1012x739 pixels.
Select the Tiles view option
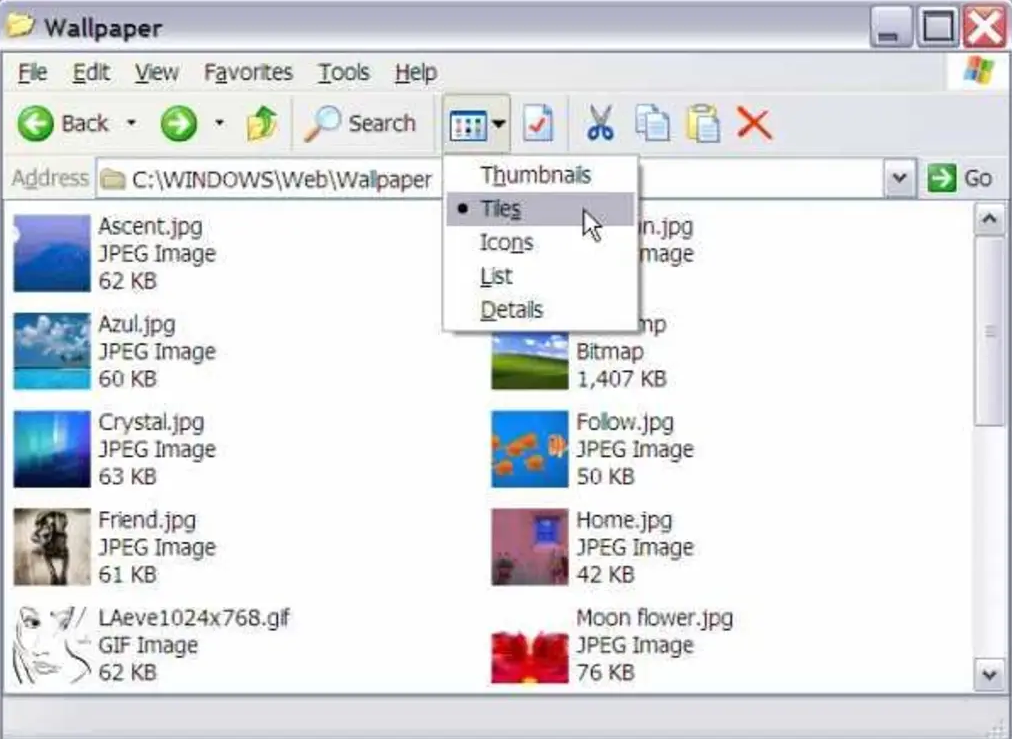(500, 209)
